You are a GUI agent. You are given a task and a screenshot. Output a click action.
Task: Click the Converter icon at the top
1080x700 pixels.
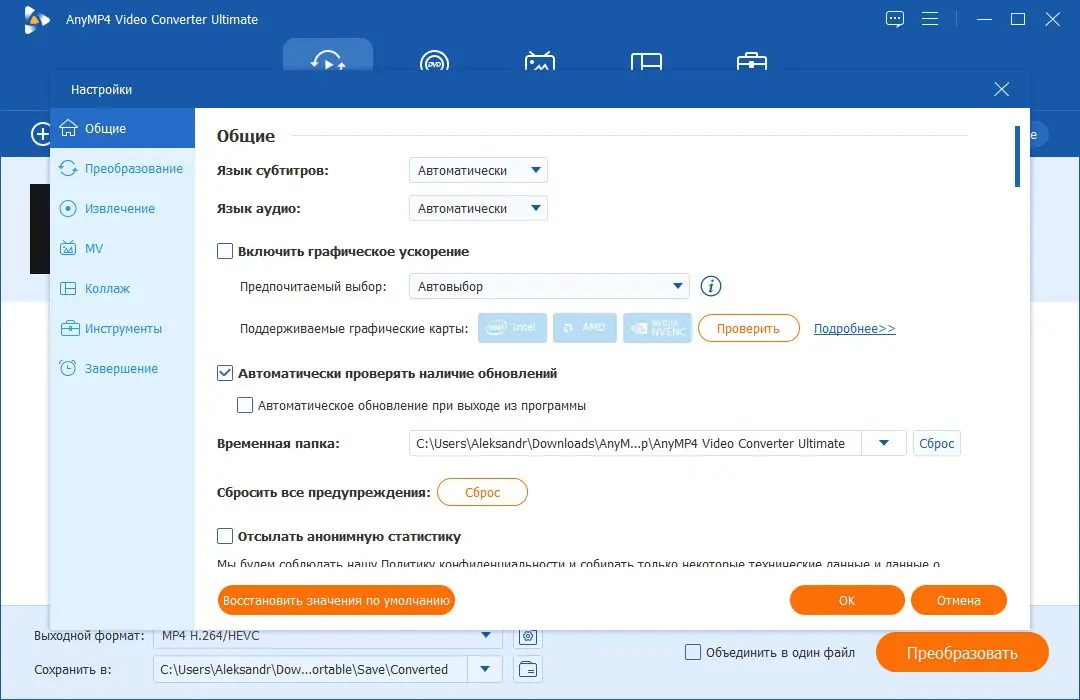(328, 58)
